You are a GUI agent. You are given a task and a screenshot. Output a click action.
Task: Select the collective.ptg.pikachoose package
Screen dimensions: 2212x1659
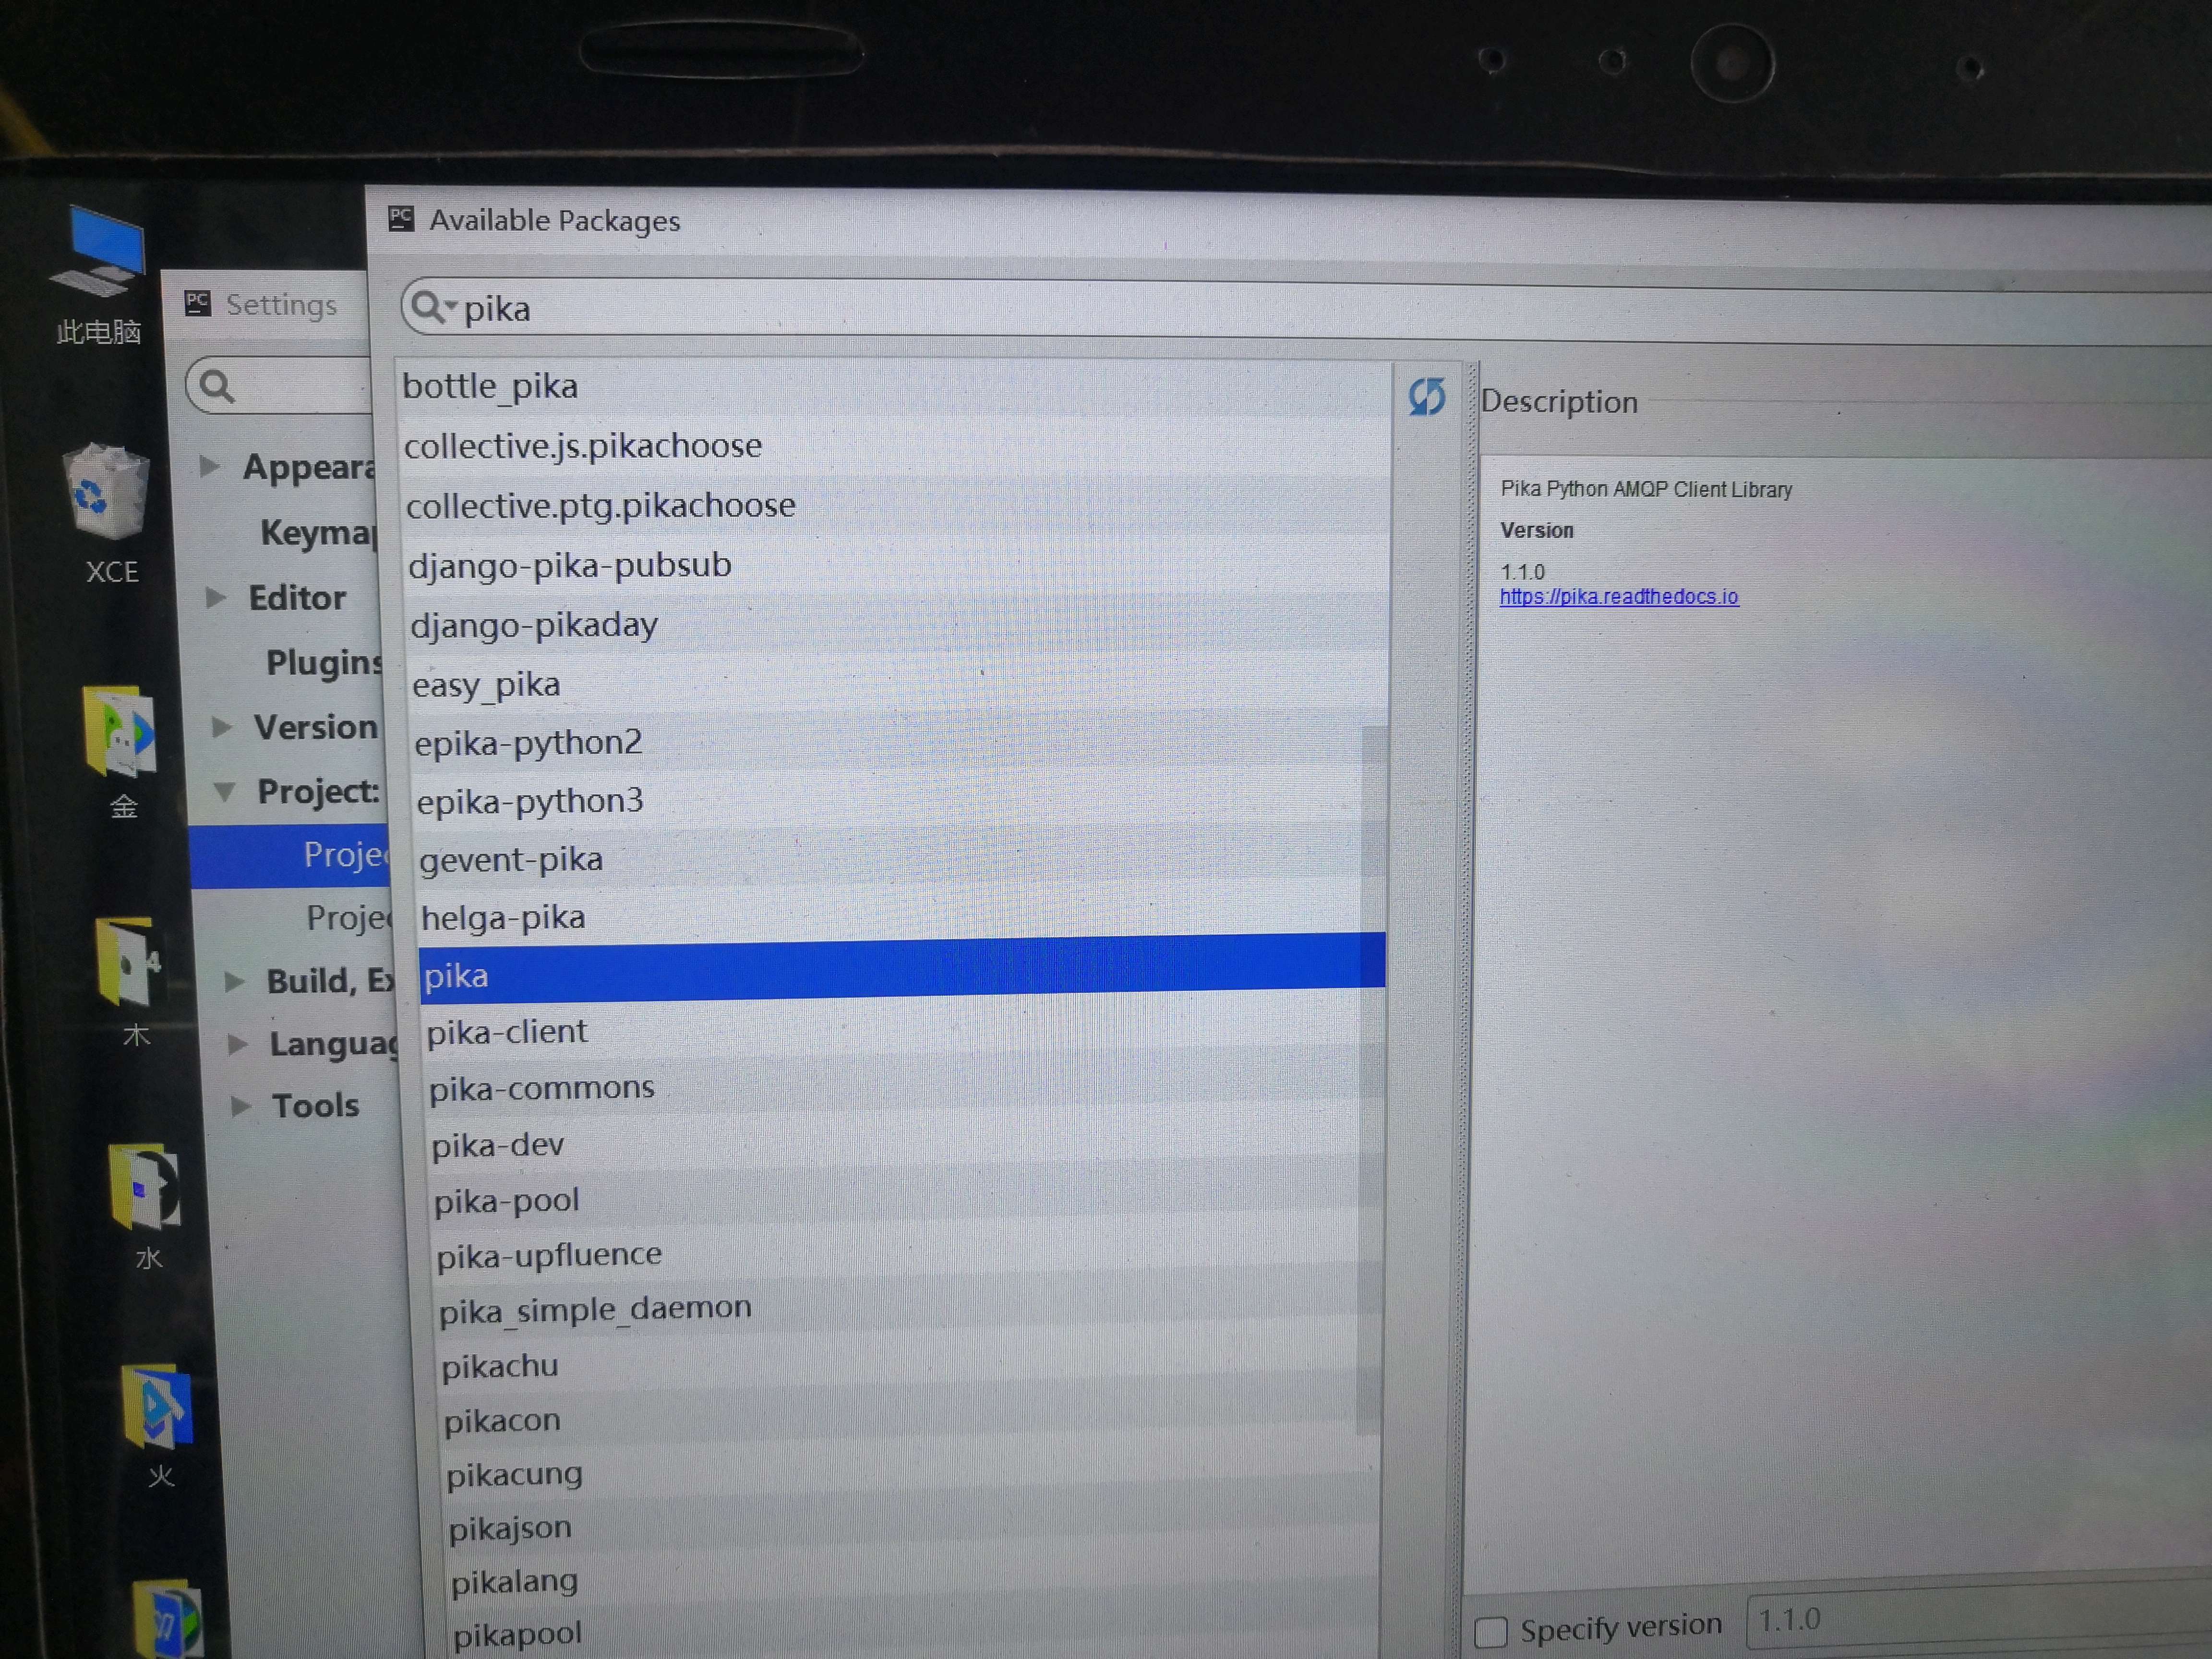tap(897, 505)
